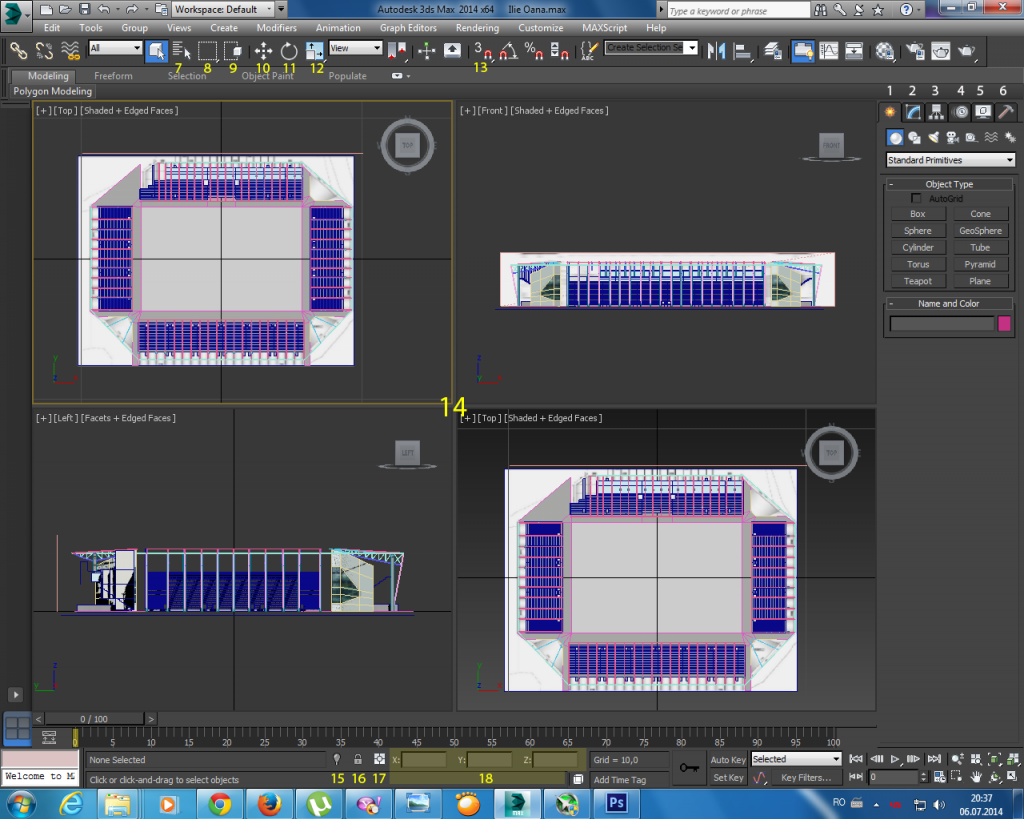Click the time slider showing 0 / 100
The width and height of the screenshot is (1024, 819).
pos(93,719)
